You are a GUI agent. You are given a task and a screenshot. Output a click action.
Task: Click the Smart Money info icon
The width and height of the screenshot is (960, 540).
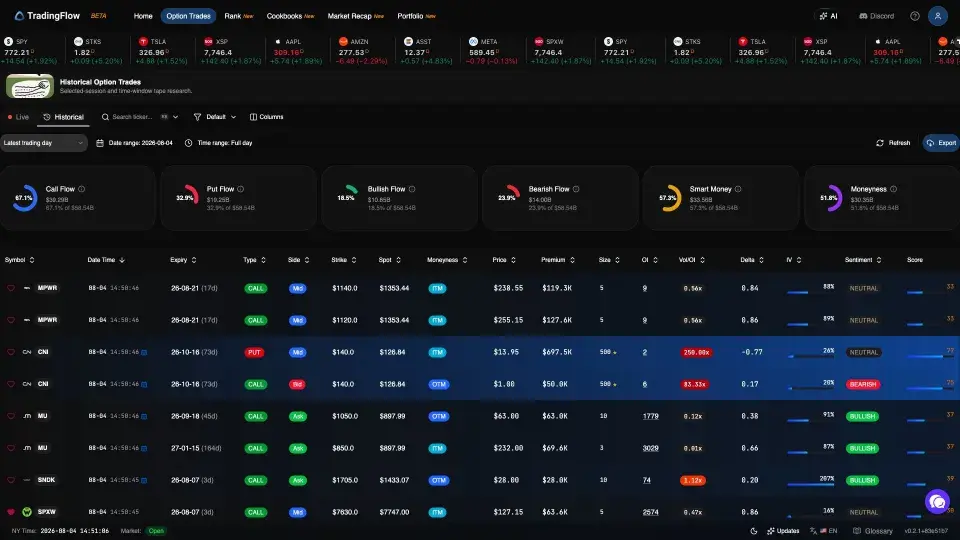(x=738, y=189)
